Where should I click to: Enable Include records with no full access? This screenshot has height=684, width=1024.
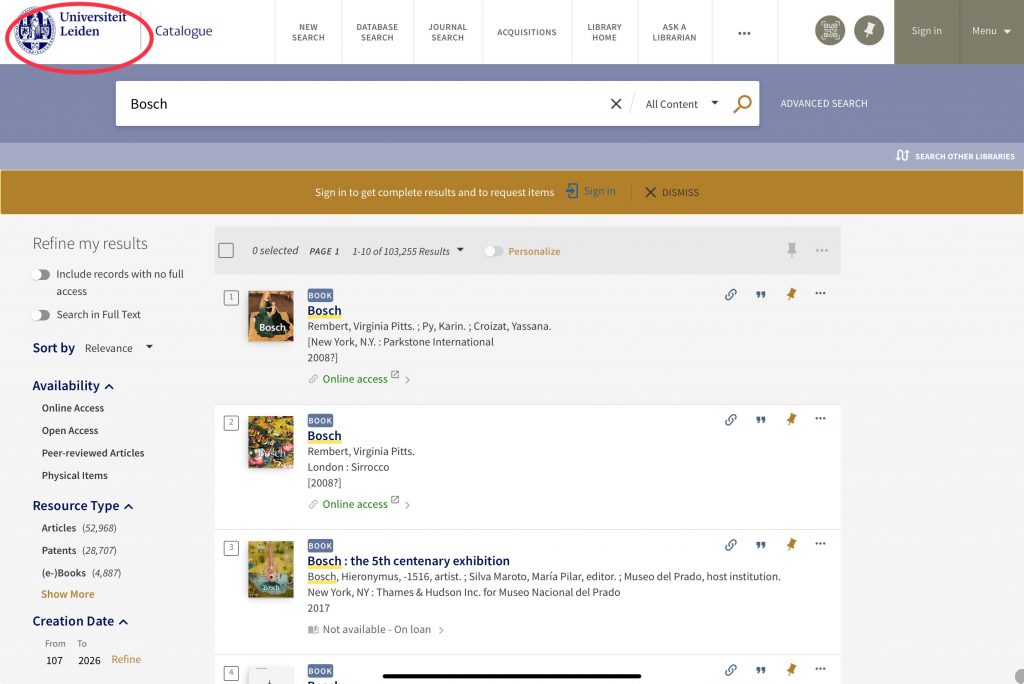click(41, 275)
